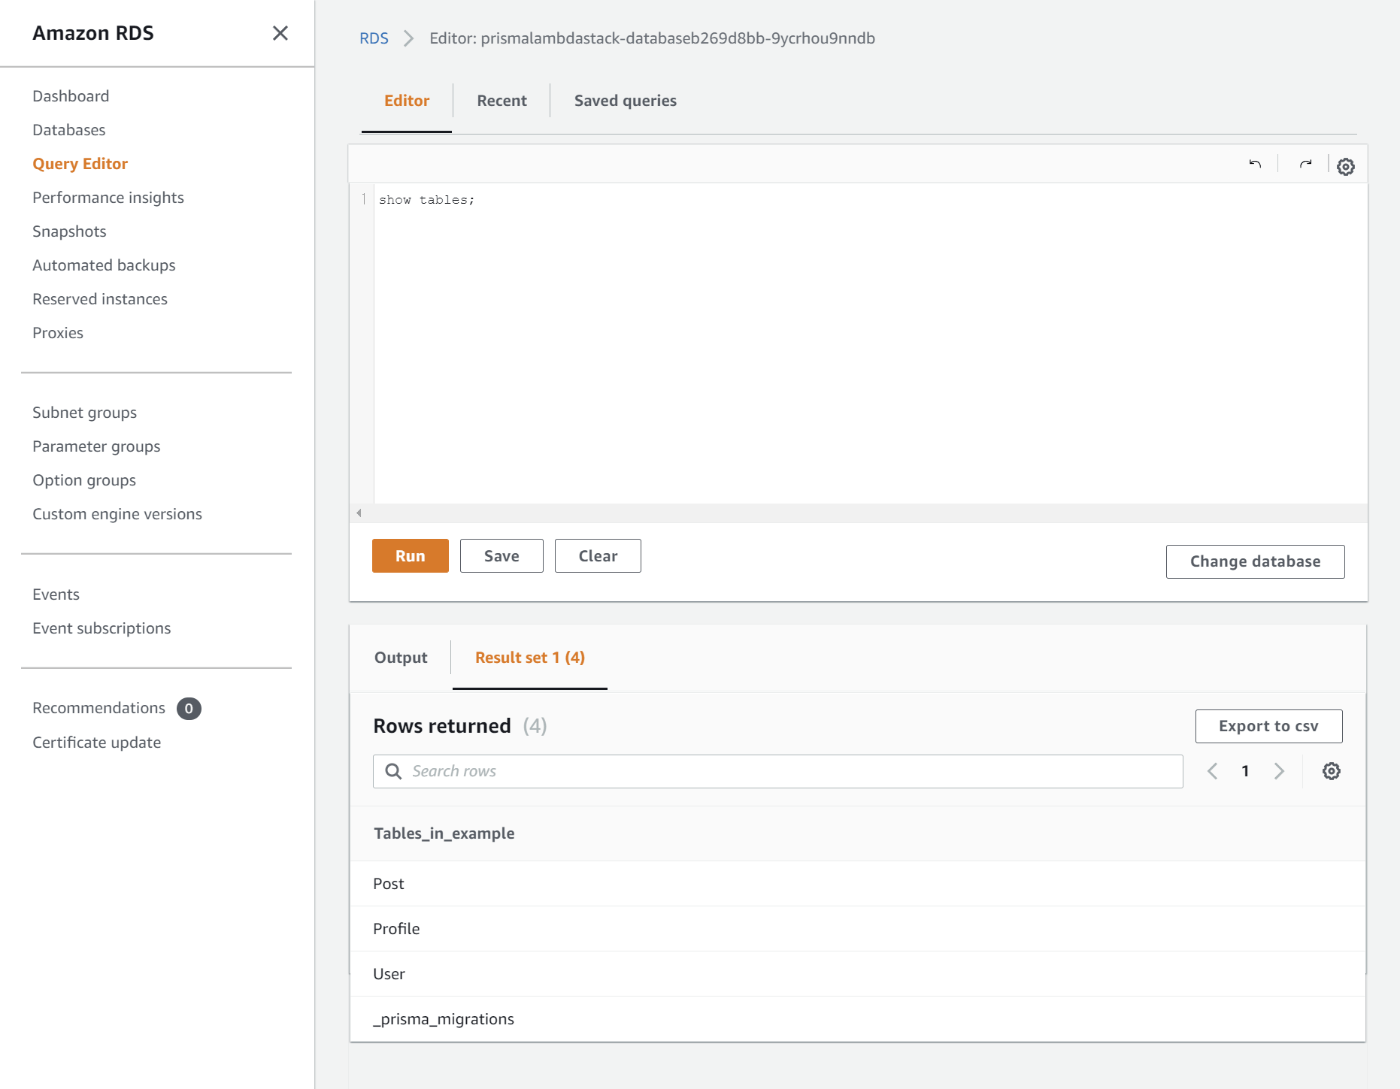Switch to the Saved queries tab
1400x1089 pixels.
625,101
